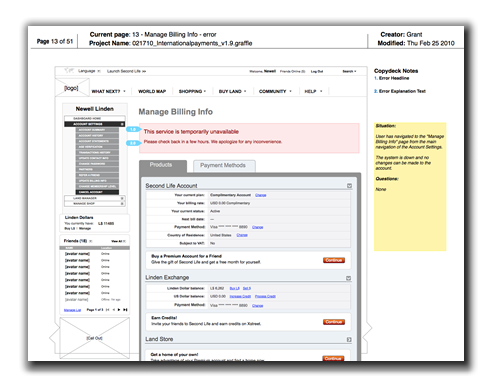Open Account Summary in sidebar
488x383 pixels.
click(97, 130)
